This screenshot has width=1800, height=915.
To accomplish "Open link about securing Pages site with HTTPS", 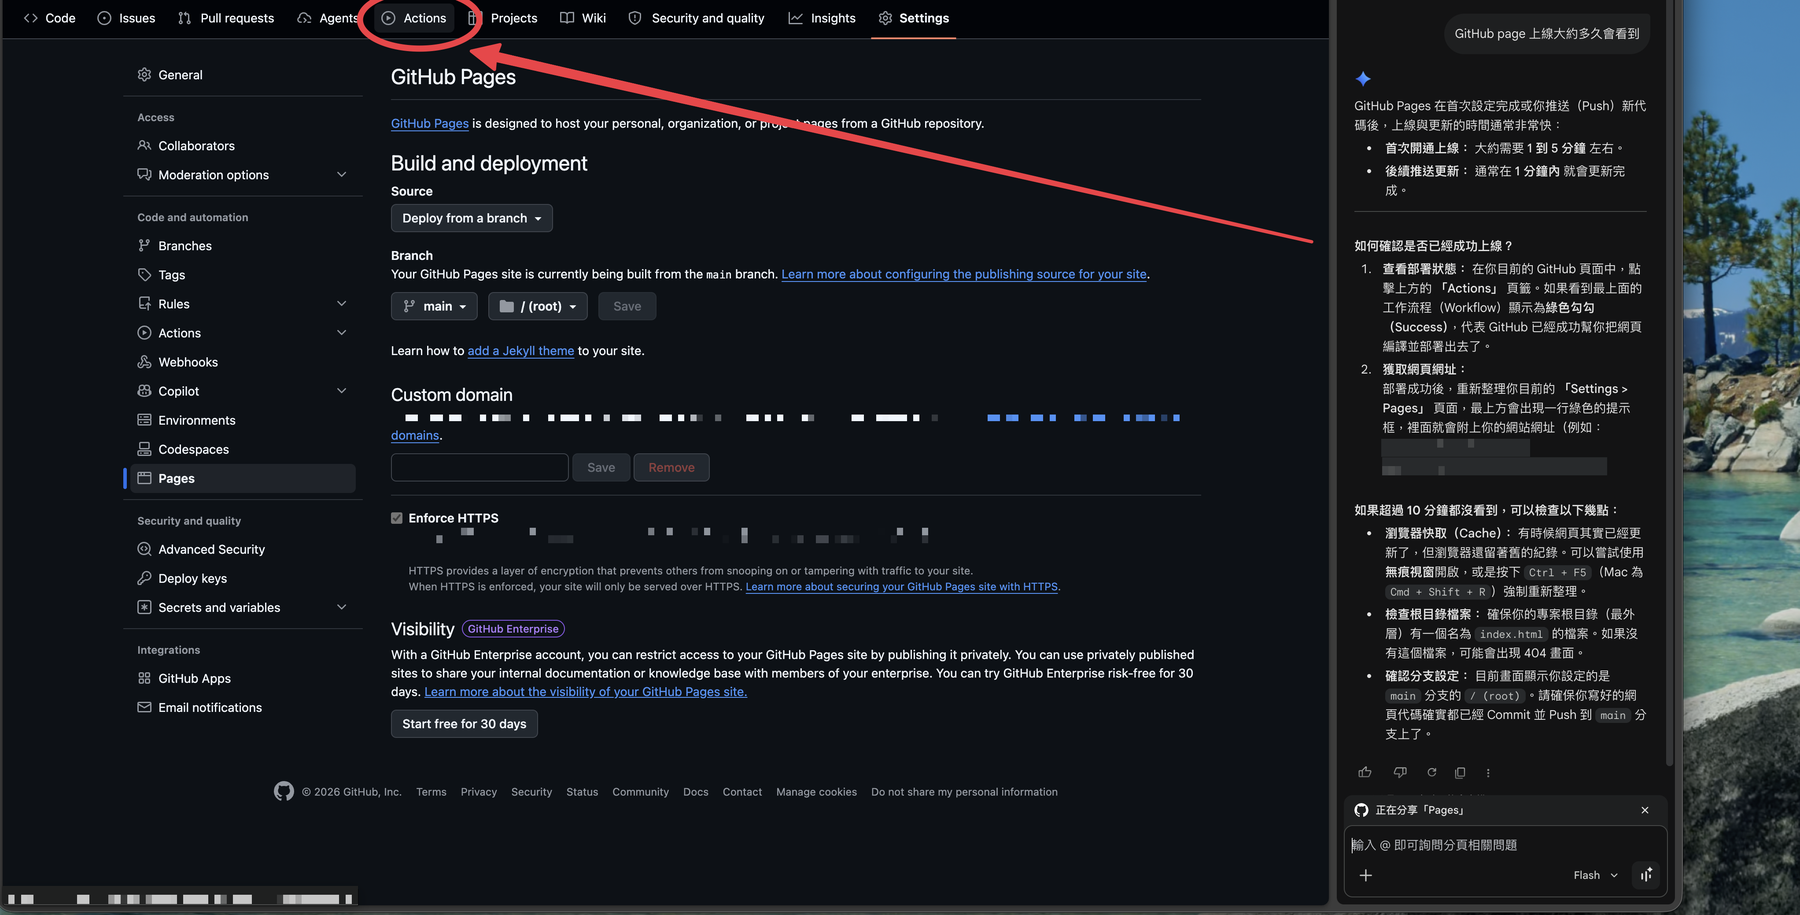I will pos(902,587).
